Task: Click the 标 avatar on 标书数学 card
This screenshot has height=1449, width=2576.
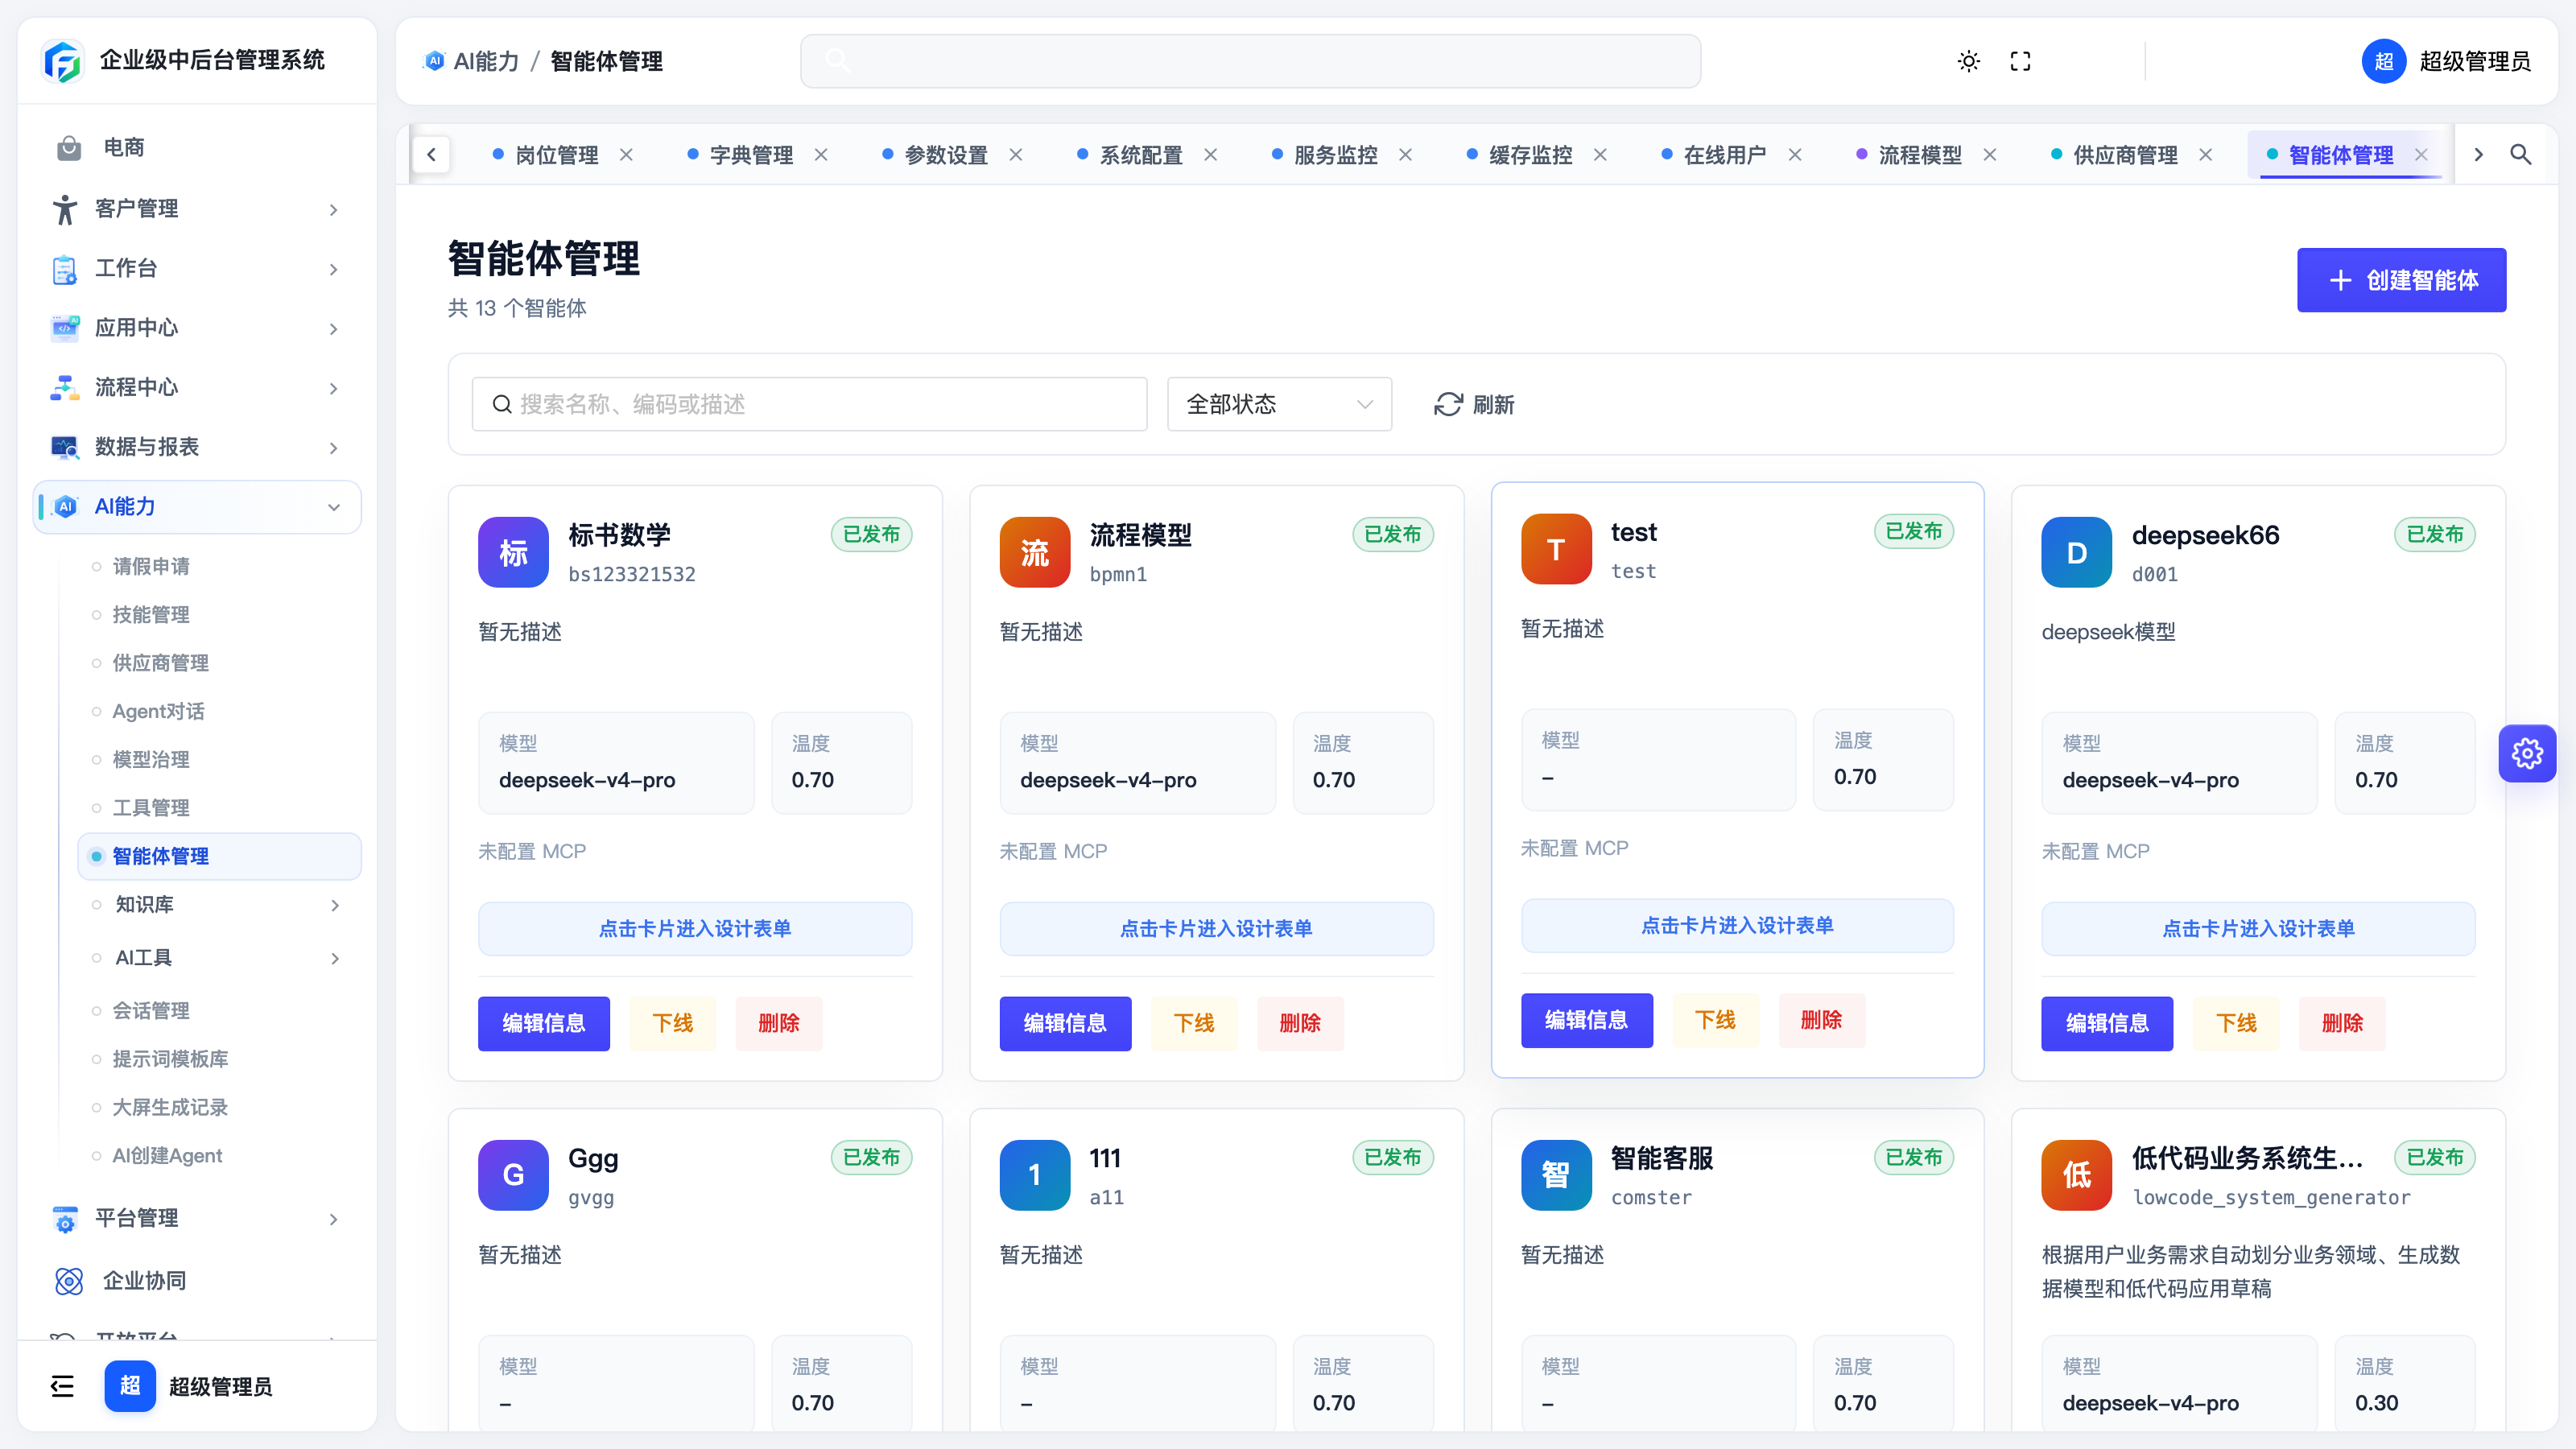Action: tap(513, 552)
